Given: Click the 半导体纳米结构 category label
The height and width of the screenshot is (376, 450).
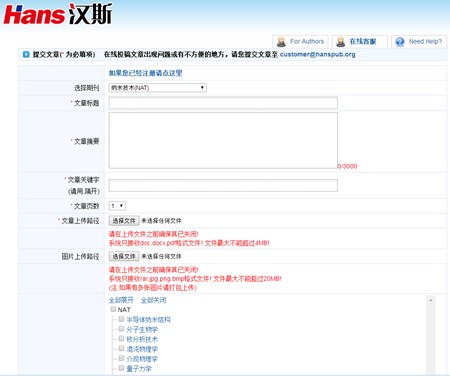Looking at the screenshot, I should [x=148, y=320].
